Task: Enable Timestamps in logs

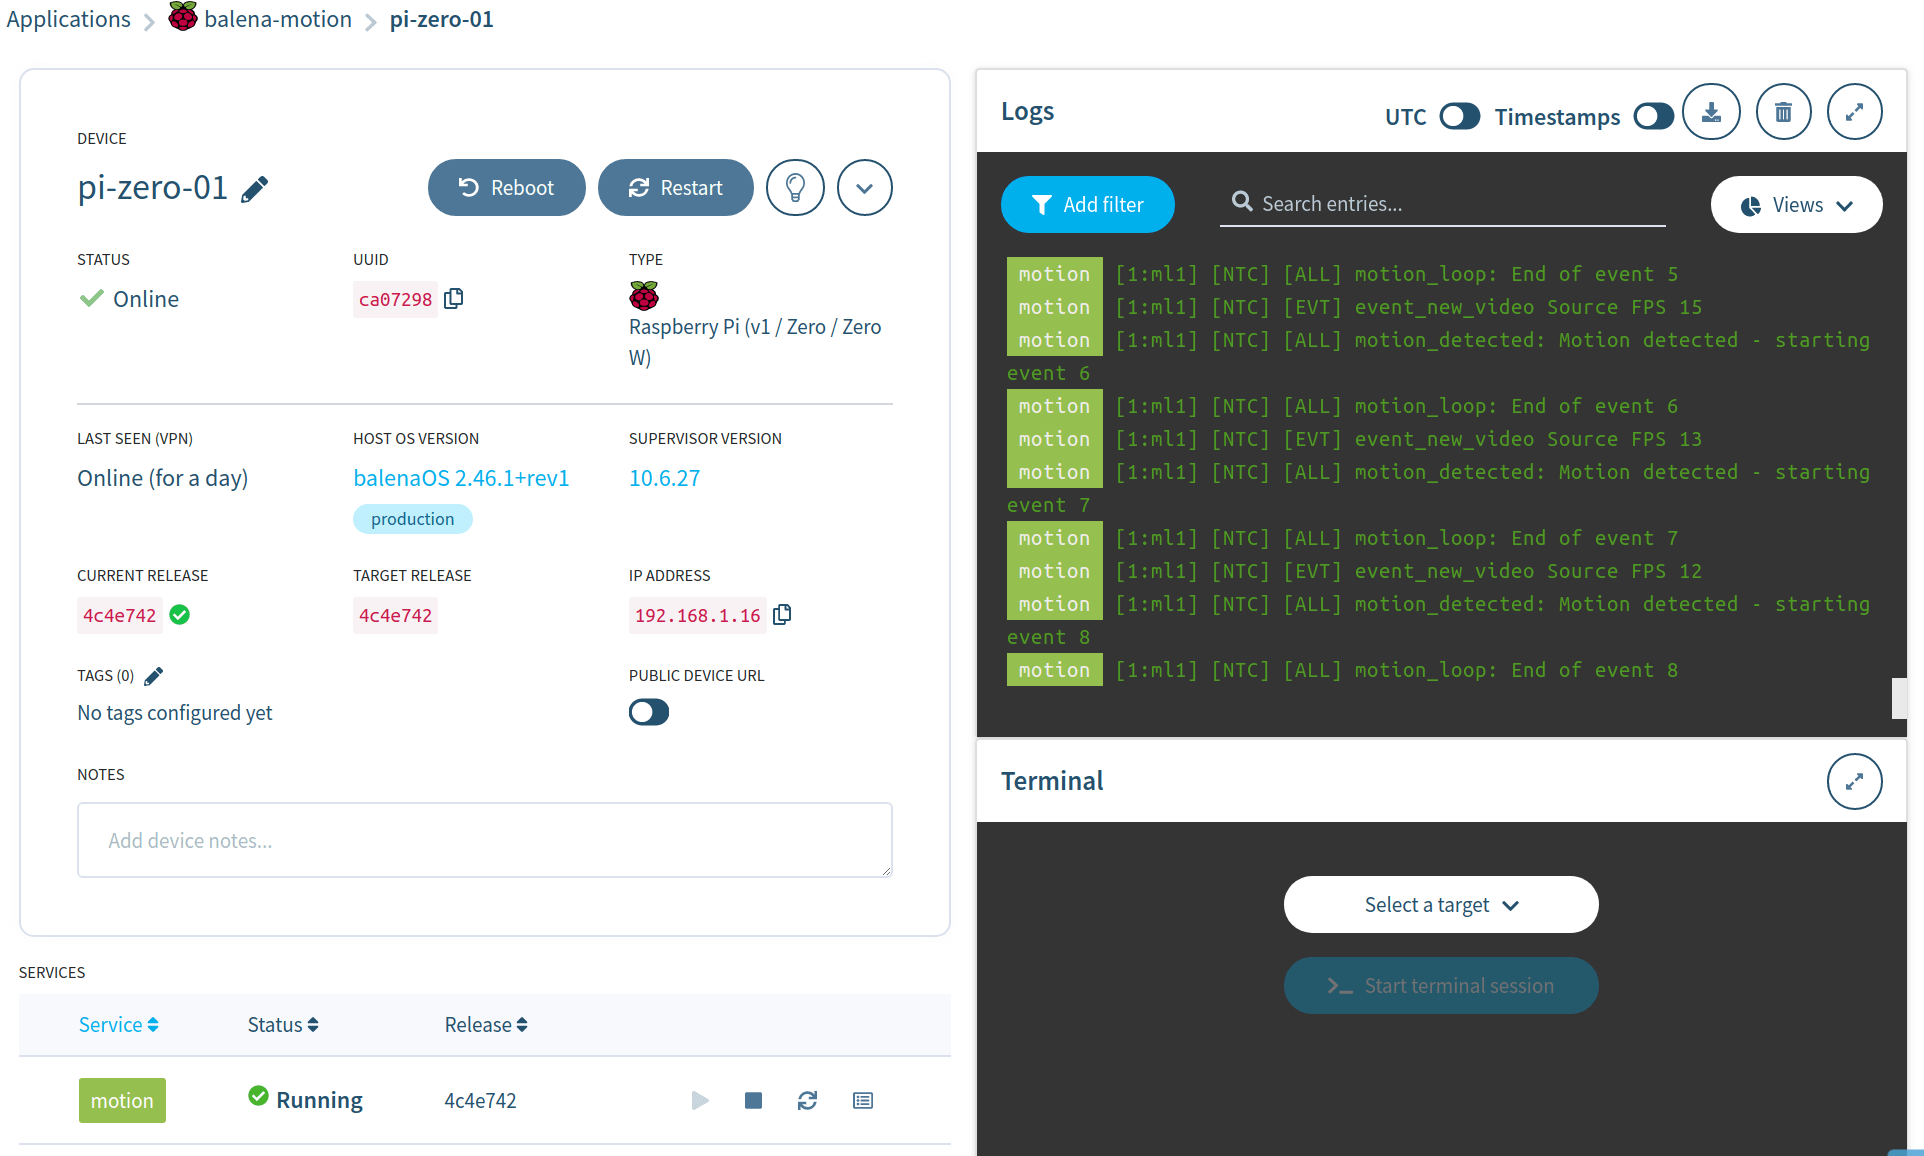Action: click(x=1653, y=117)
